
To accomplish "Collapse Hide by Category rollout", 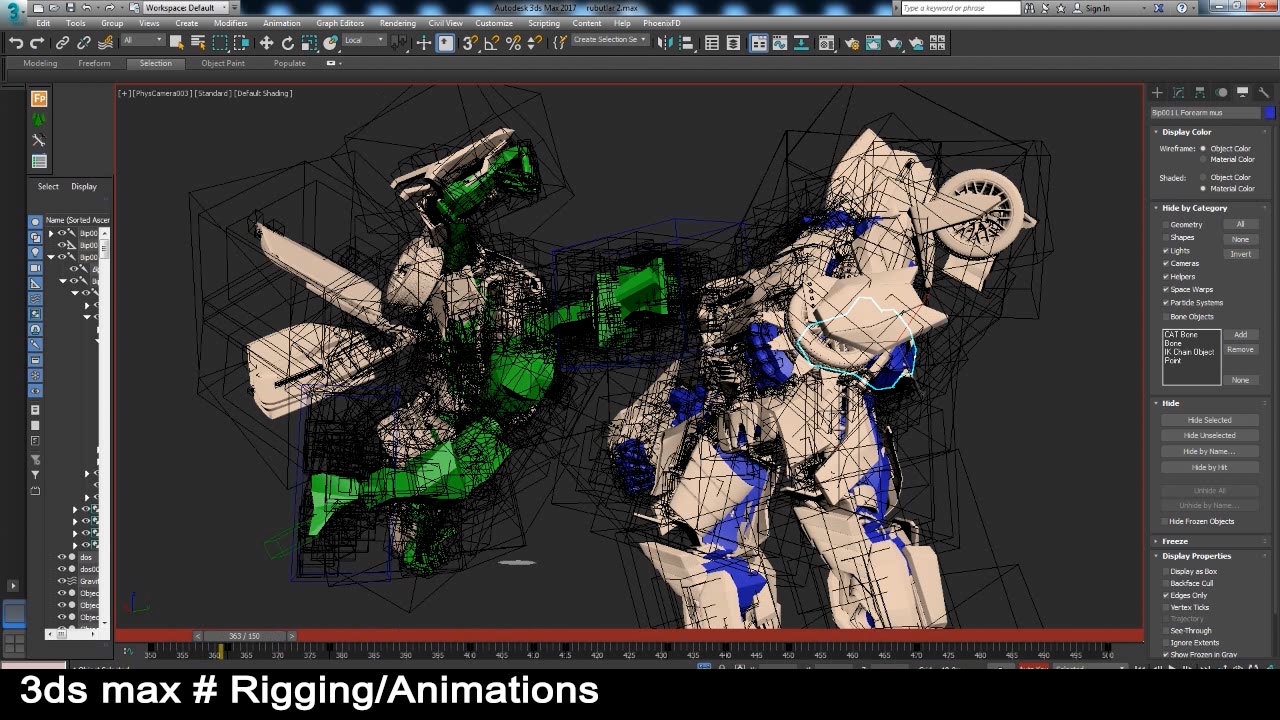I will (x=1194, y=208).
